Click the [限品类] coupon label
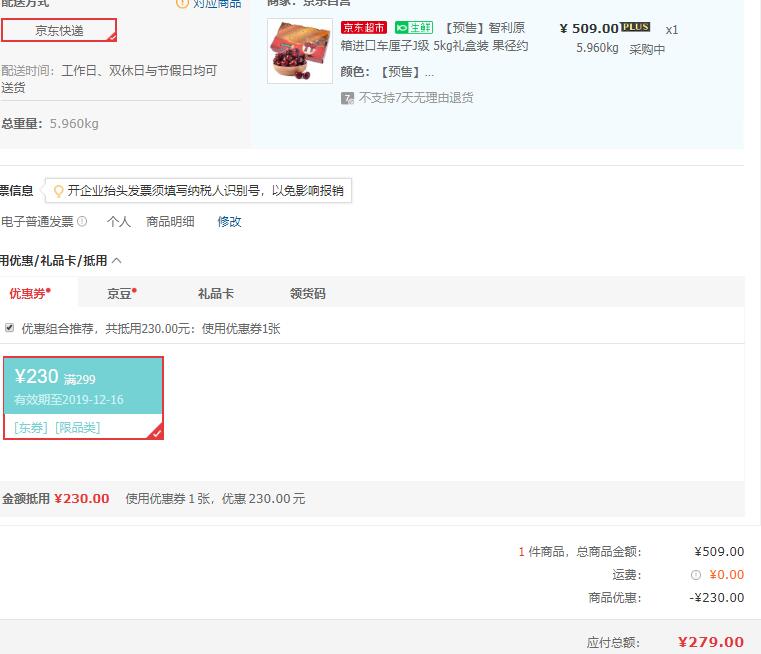Viewport: 761px width, 654px height. click(78, 427)
